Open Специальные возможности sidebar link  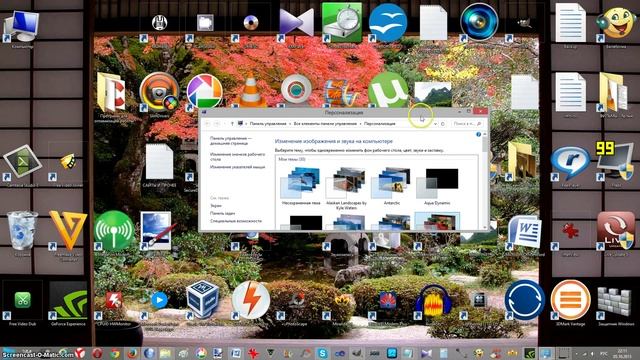point(236,221)
